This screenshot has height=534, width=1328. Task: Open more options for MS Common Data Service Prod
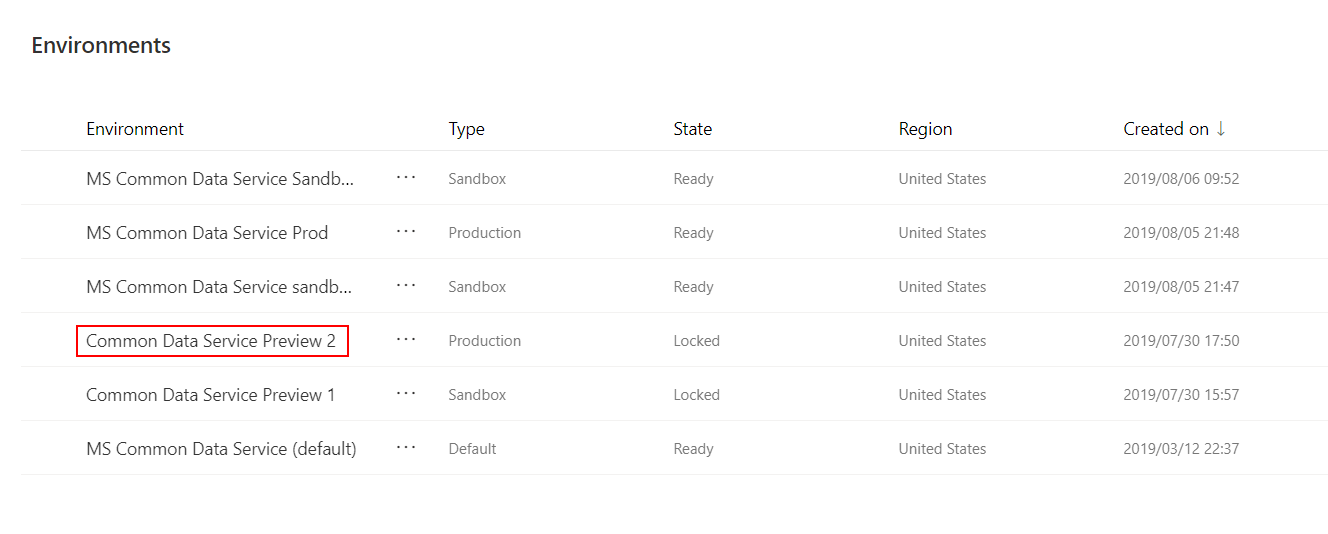click(405, 232)
